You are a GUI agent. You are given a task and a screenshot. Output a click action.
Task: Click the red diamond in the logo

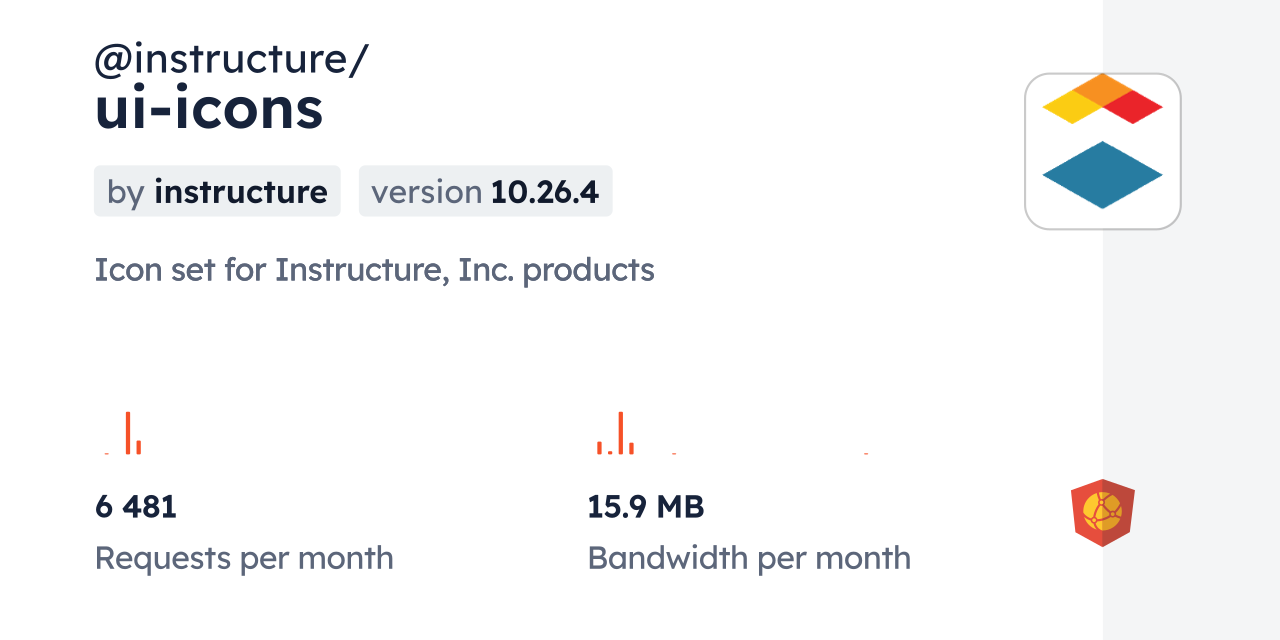1134,106
